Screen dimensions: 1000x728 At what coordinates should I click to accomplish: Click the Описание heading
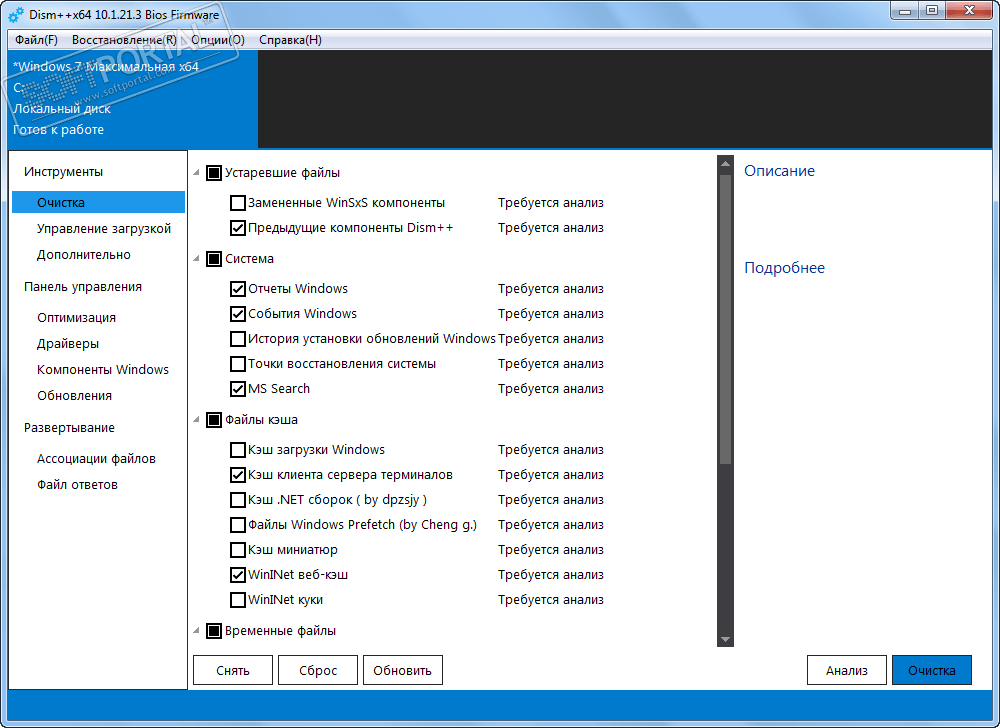point(779,171)
